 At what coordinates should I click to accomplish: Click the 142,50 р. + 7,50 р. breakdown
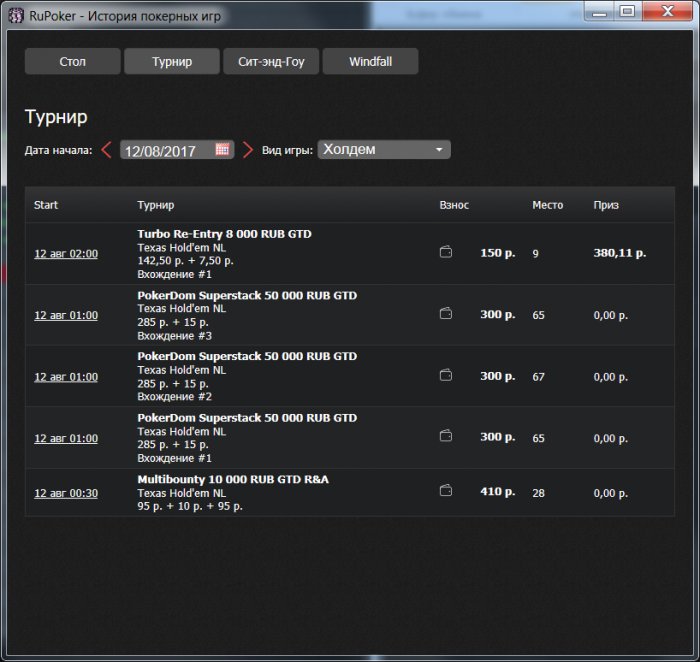point(185,261)
